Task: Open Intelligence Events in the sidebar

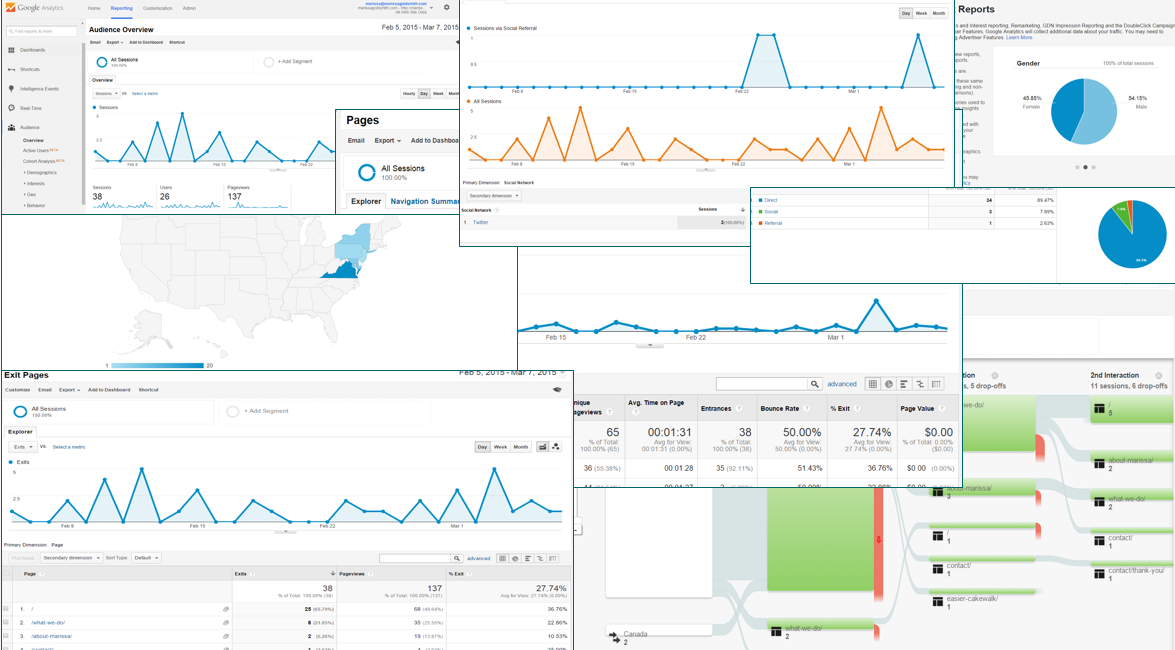Action: (x=39, y=89)
